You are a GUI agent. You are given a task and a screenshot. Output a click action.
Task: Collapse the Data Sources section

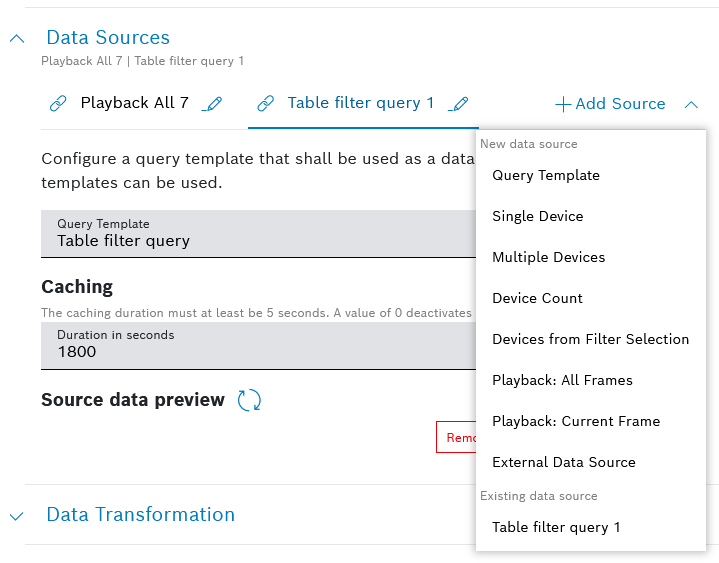[17, 38]
